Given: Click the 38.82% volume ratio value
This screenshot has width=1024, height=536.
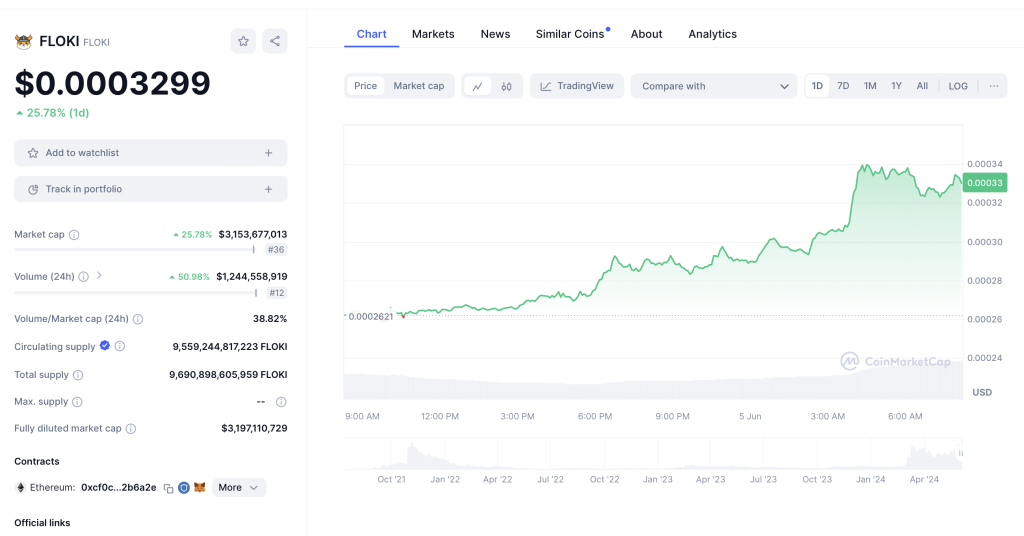Looking at the screenshot, I should (270, 319).
